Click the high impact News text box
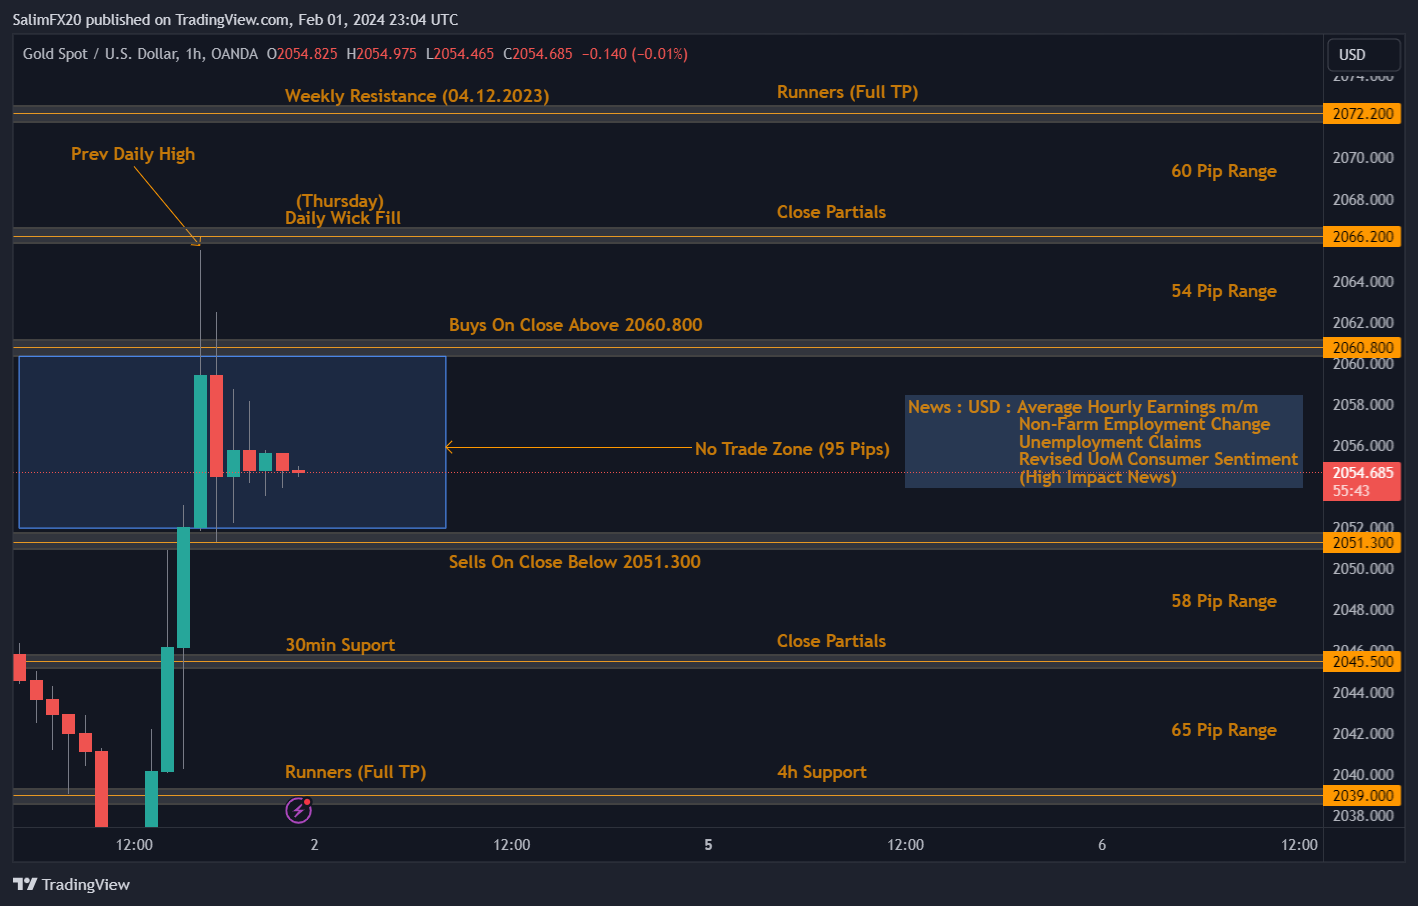The width and height of the screenshot is (1418, 906). pos(1103,442)
